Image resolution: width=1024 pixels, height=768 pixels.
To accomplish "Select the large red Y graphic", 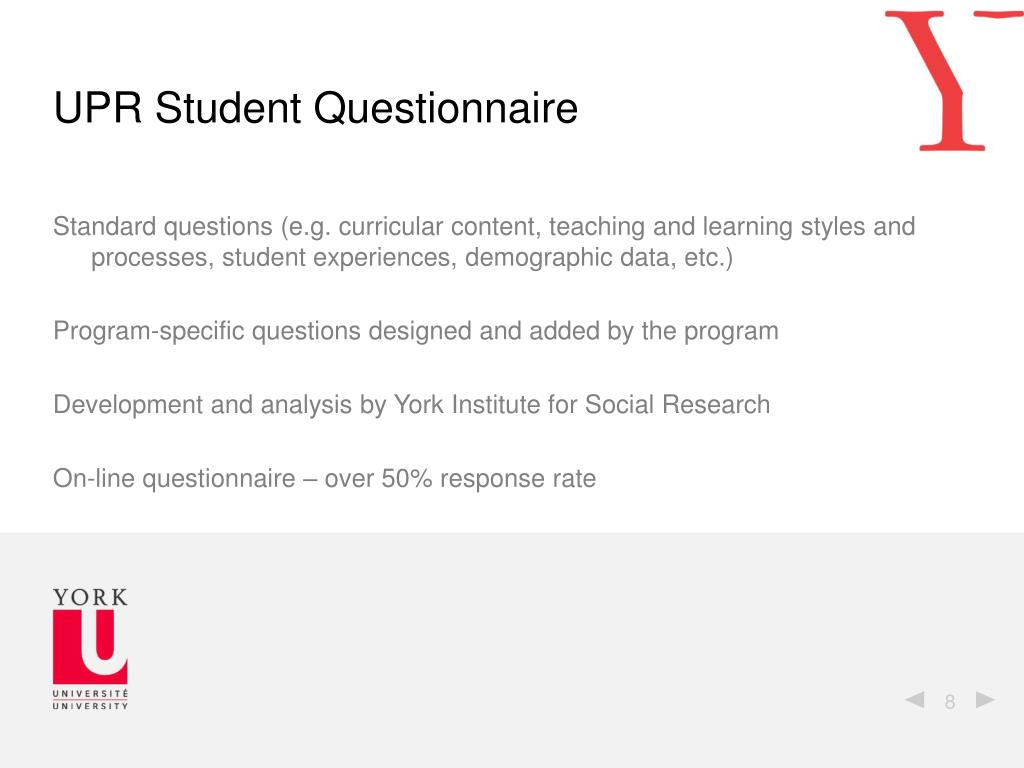I will (x=953, y=80).
